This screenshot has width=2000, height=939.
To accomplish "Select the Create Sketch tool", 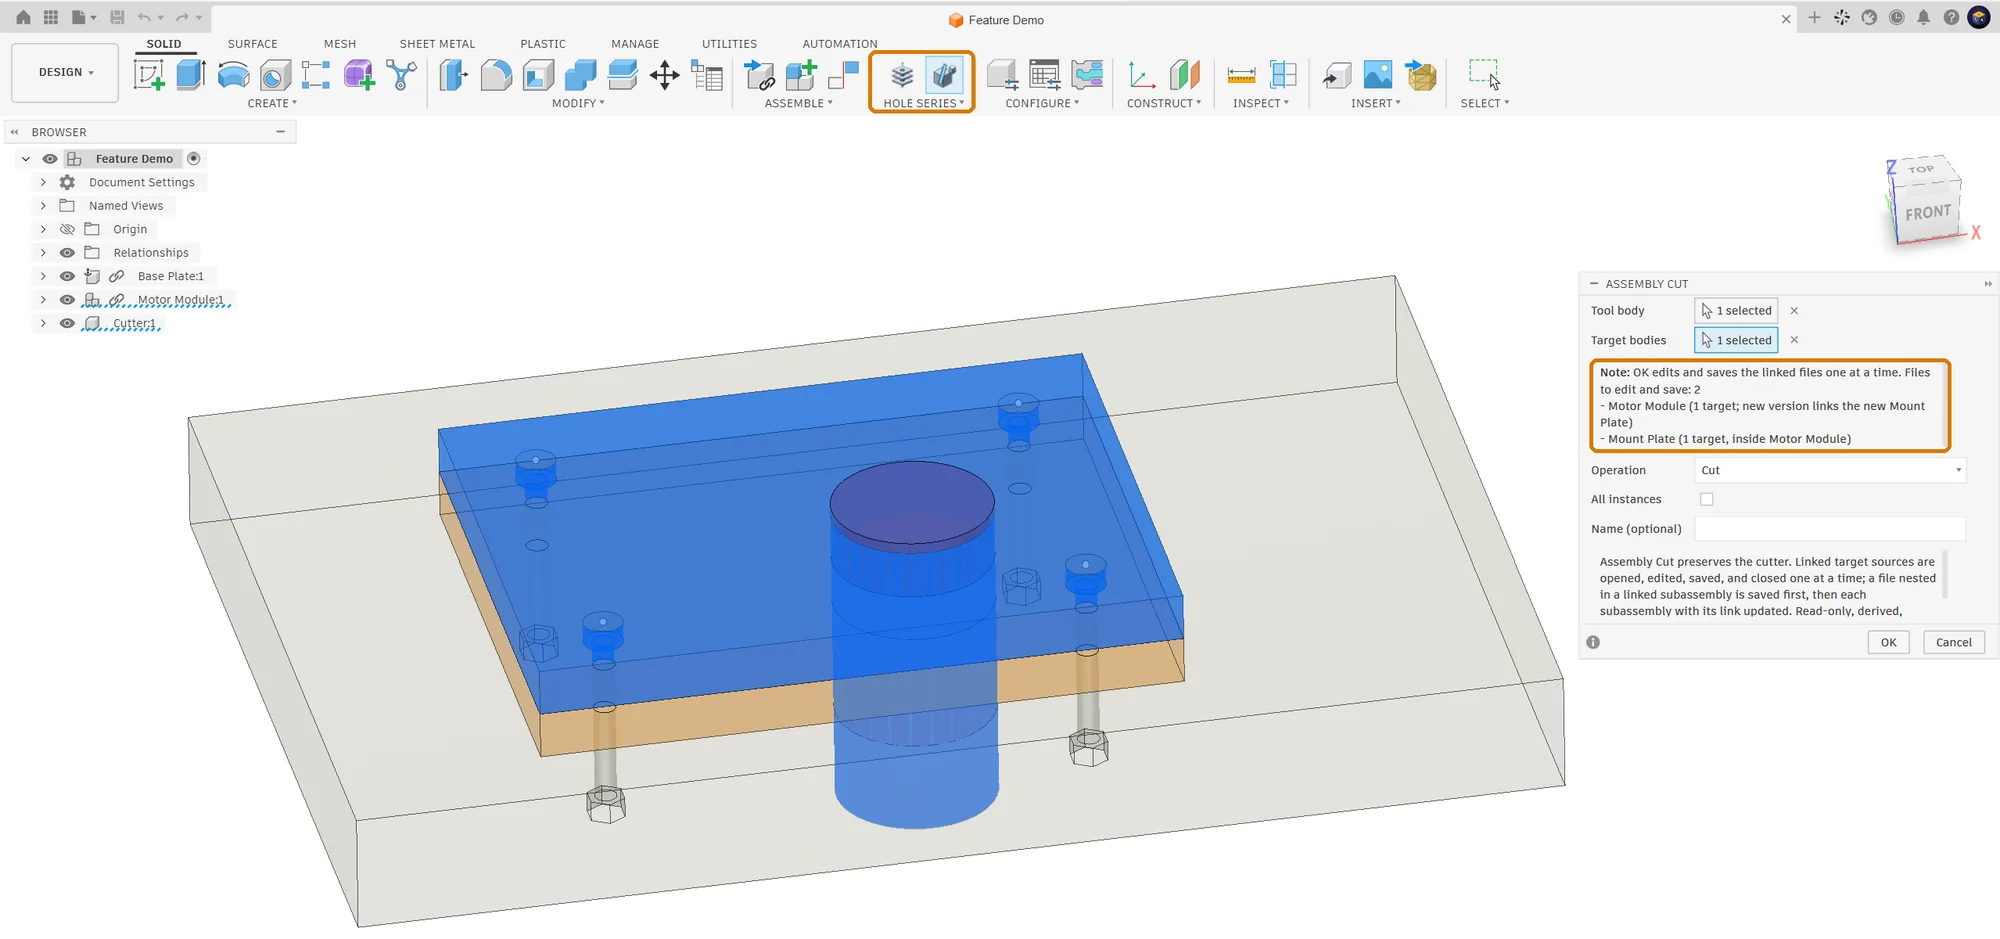I will click(x=149, y=75).
